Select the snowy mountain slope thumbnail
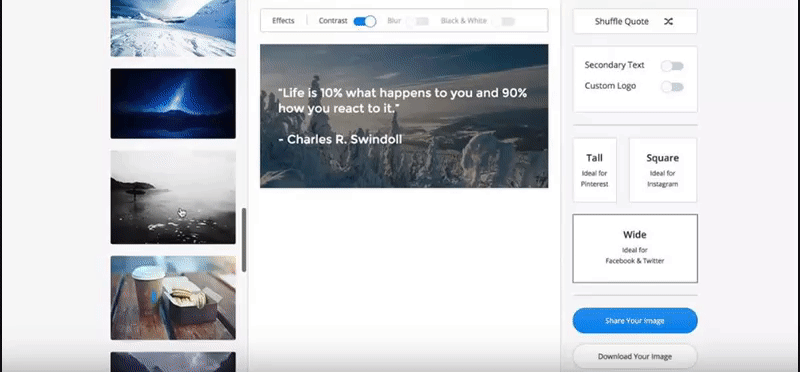This screenshot has width=800, height=372. click(173, 28)
